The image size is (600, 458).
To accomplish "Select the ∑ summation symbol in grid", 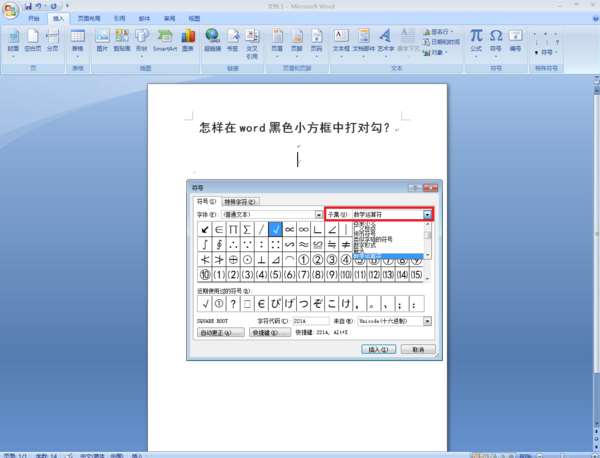I will (247, 229).
